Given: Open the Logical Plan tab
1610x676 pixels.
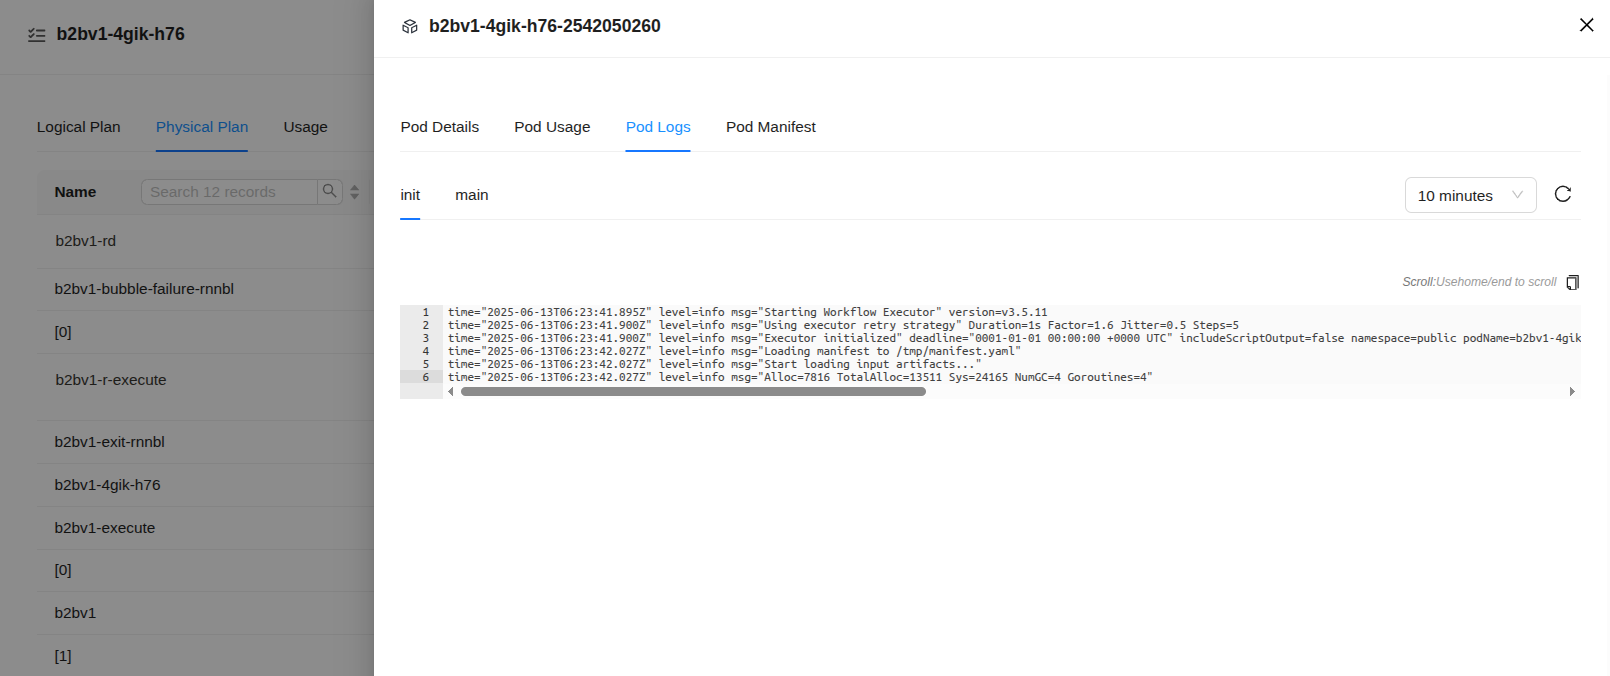Looking at the screenshot, I should (78, 127).
